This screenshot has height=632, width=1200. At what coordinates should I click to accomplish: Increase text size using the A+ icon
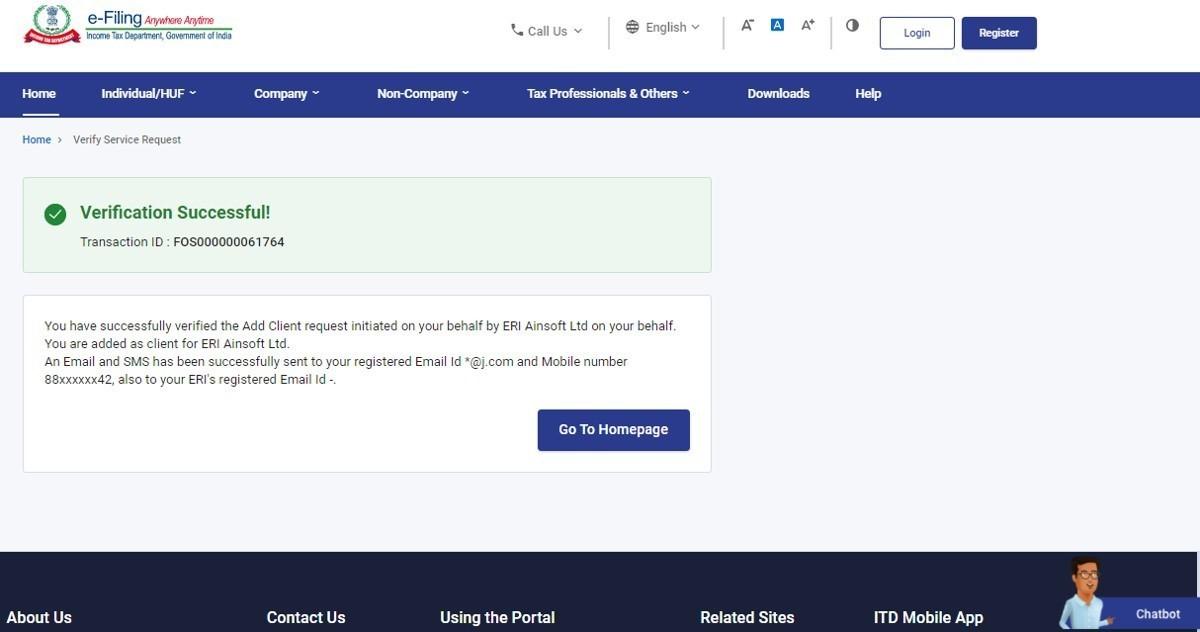[x=806, y=24]
